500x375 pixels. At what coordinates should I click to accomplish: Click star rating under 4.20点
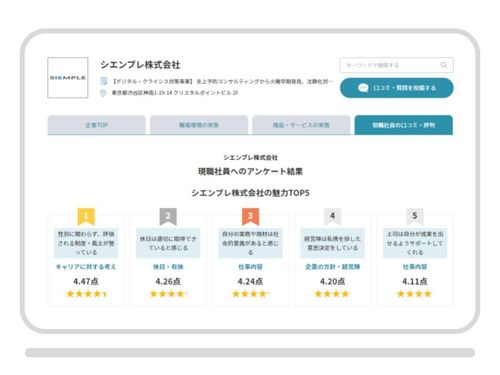click(333, 294)
